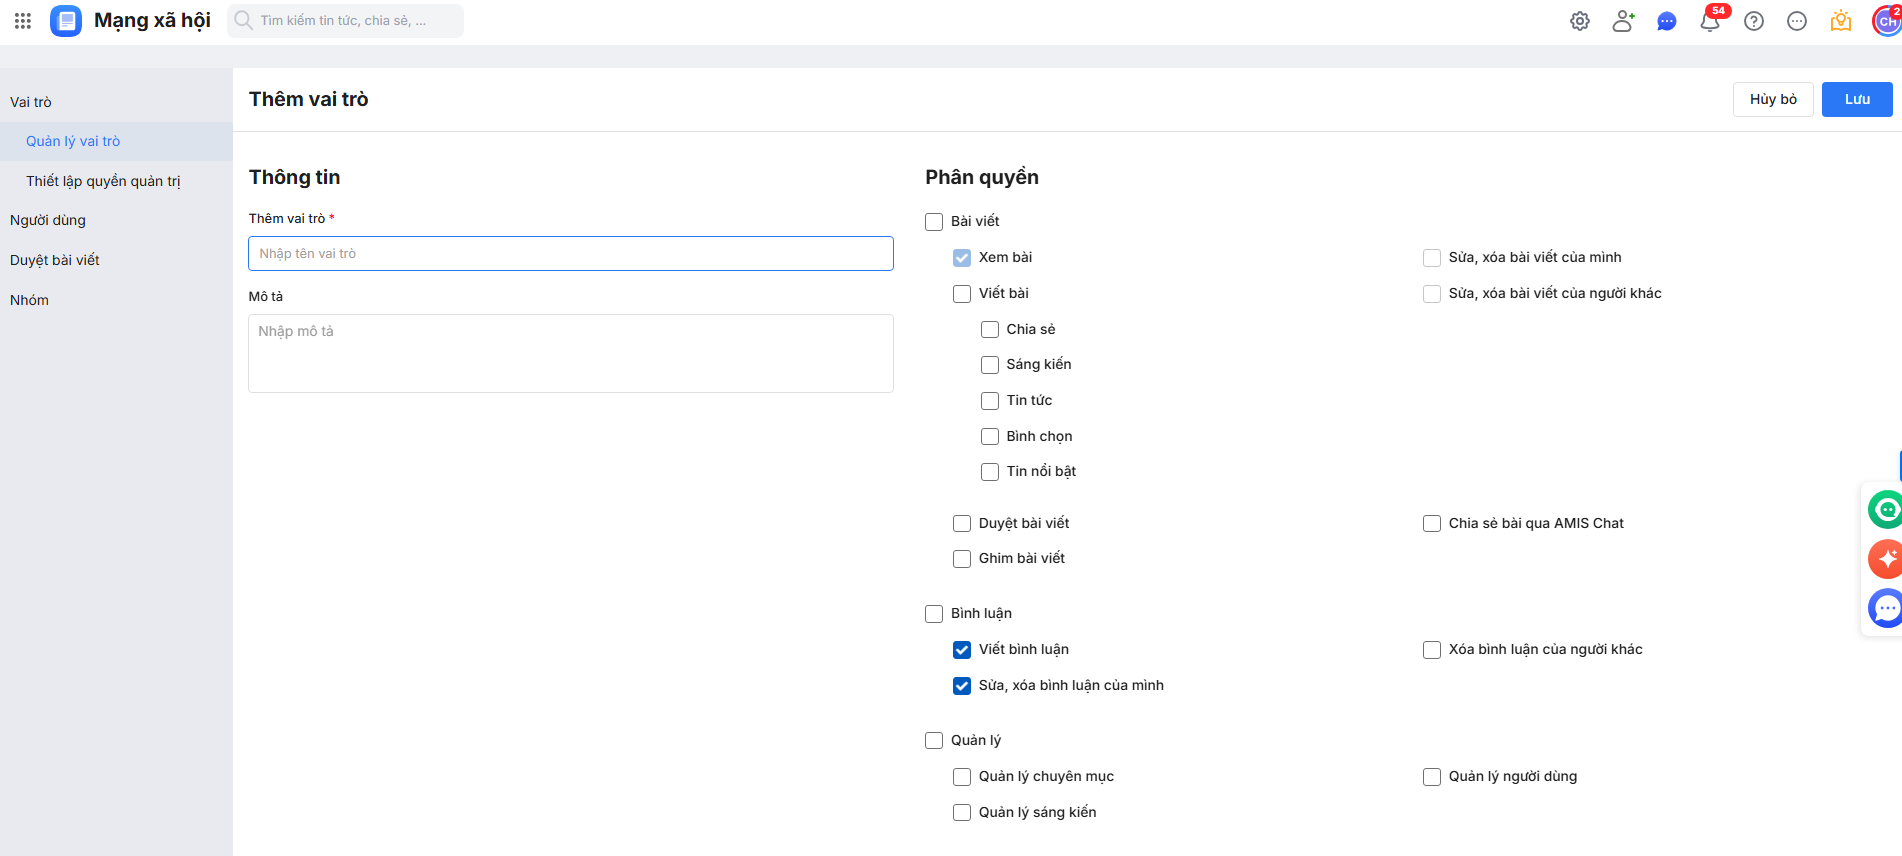The width and height of the screenshot is (1902, 856).
Task: Open the chat messages icon
Action: pyautogui.click(x=1666, y=21)
